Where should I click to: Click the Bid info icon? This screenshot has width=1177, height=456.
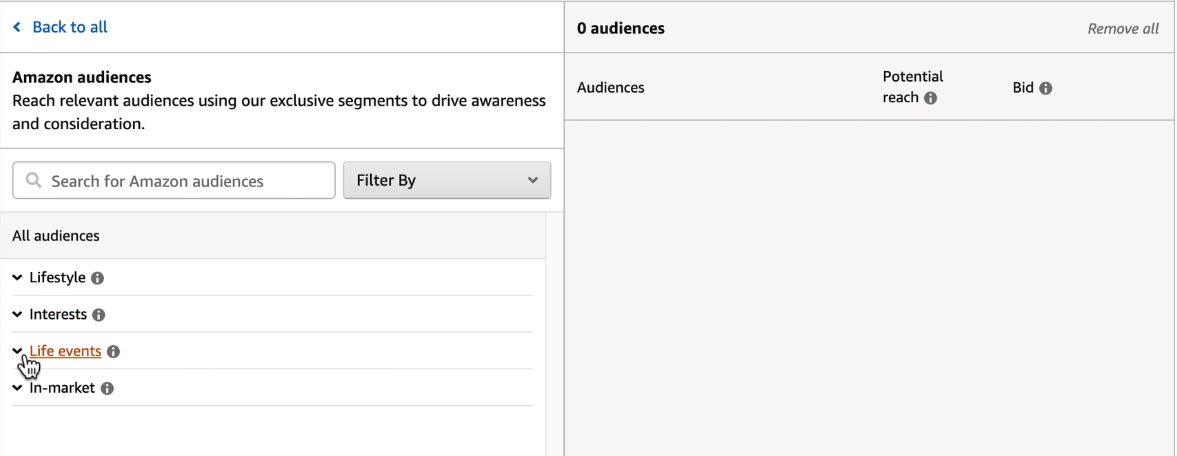click(x=1046, y=88)
